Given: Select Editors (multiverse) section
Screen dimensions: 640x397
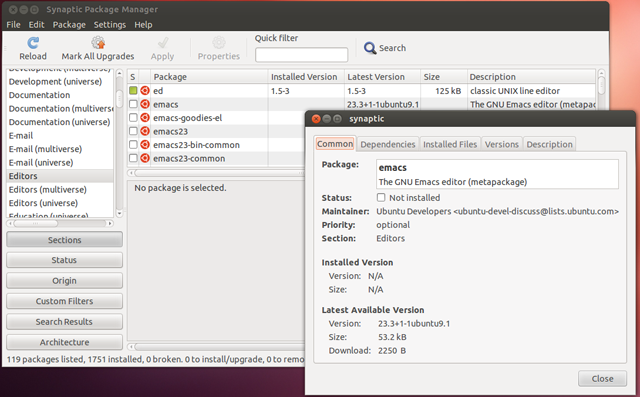Looking at the screenshot, I should point(60,189).
